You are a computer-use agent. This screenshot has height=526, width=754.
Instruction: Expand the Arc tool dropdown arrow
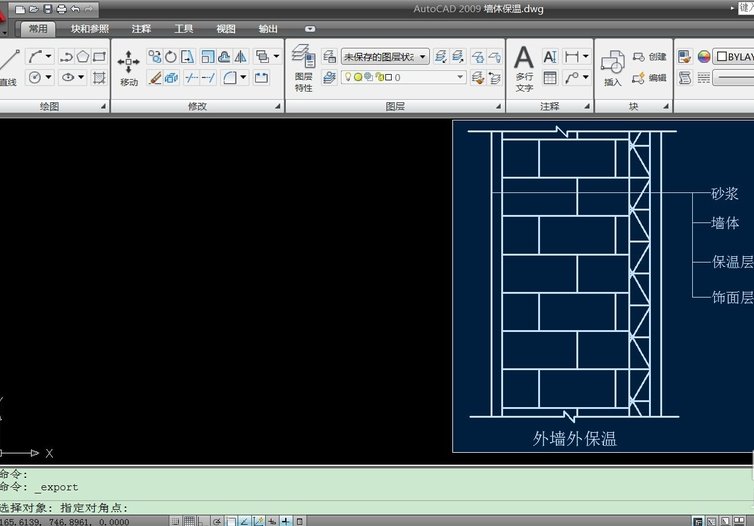(49, 57)
